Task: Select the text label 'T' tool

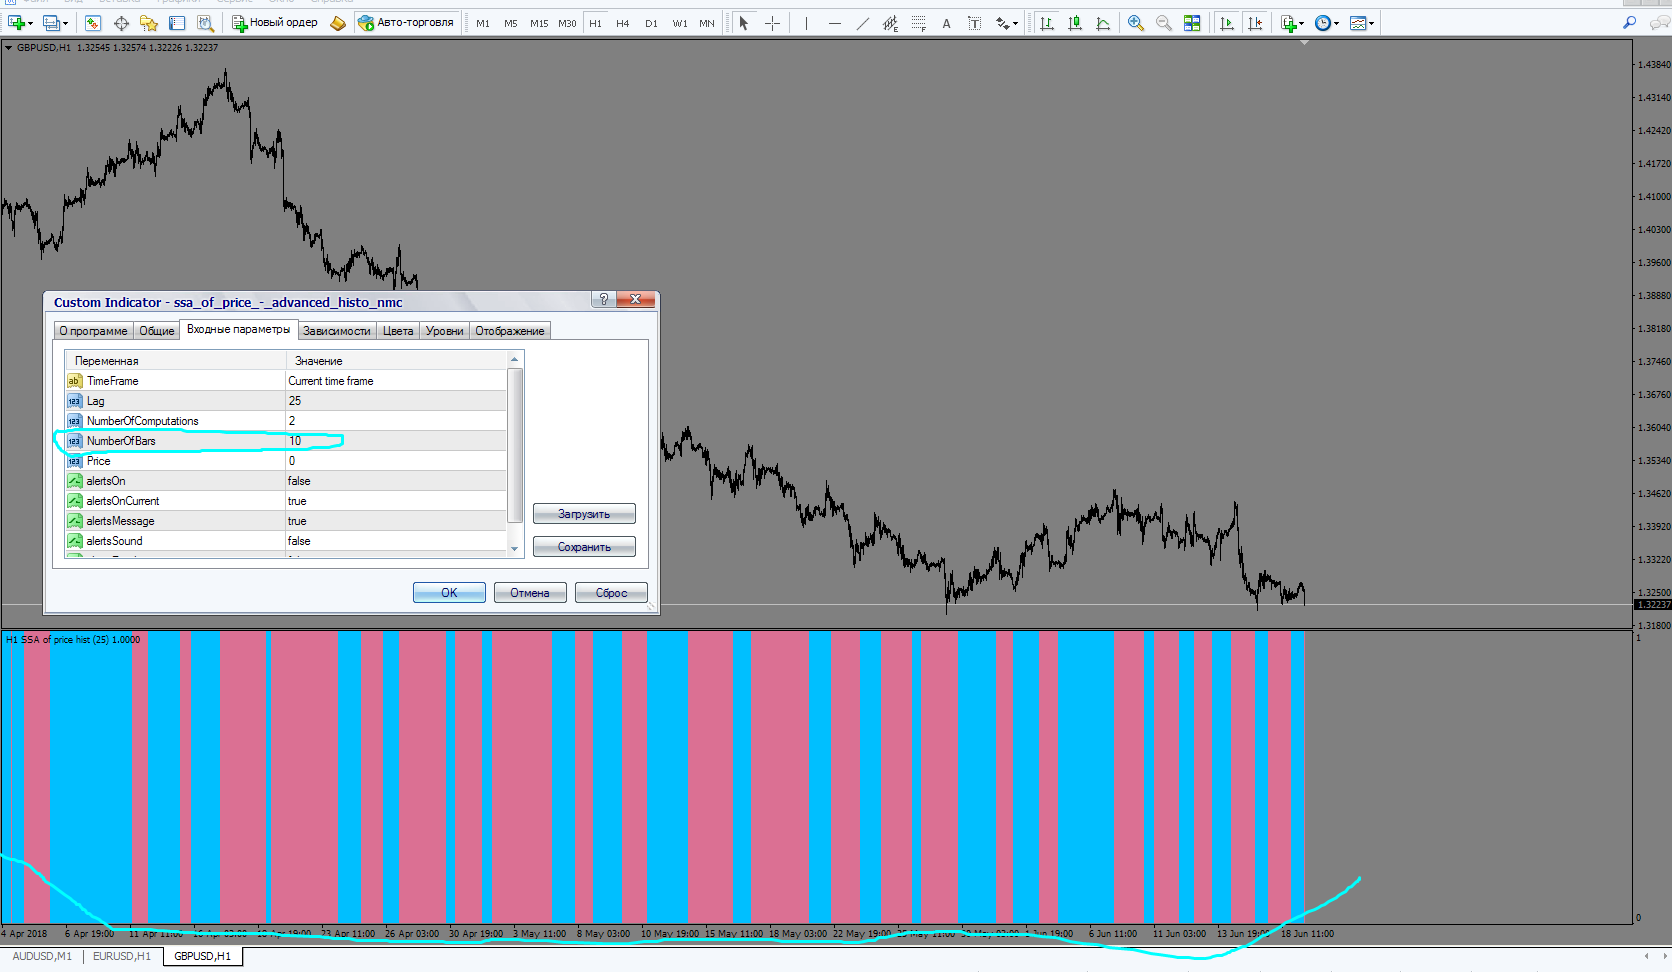Action: point(974,23)
